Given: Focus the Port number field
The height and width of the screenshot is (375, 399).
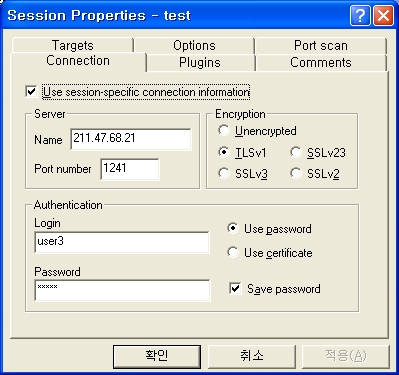Looking at the screenshot, I should click(130, 169).
